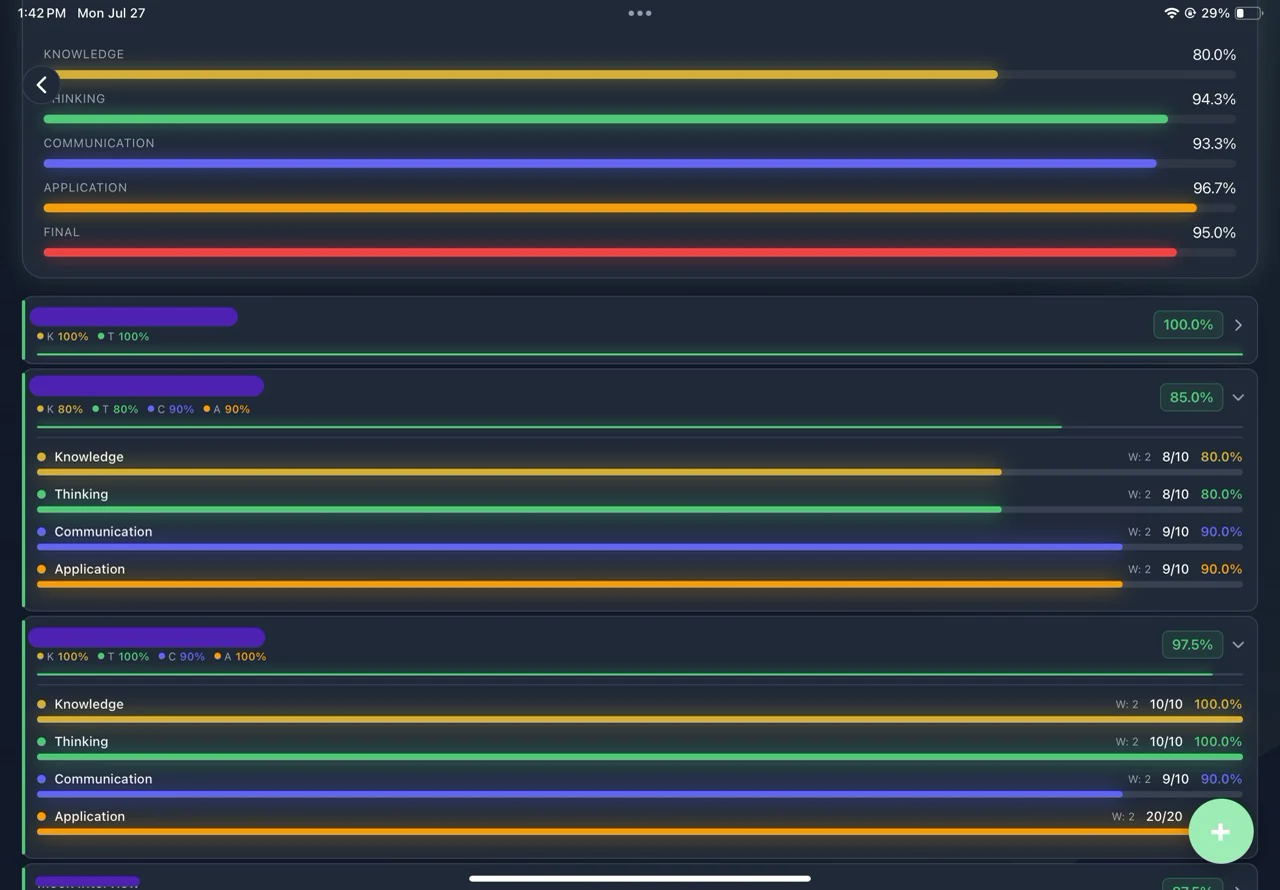Tap the COMMUNICATION 93.3% summary label
This screenshot has width=1280, height=890.
(x=99, y=143)
